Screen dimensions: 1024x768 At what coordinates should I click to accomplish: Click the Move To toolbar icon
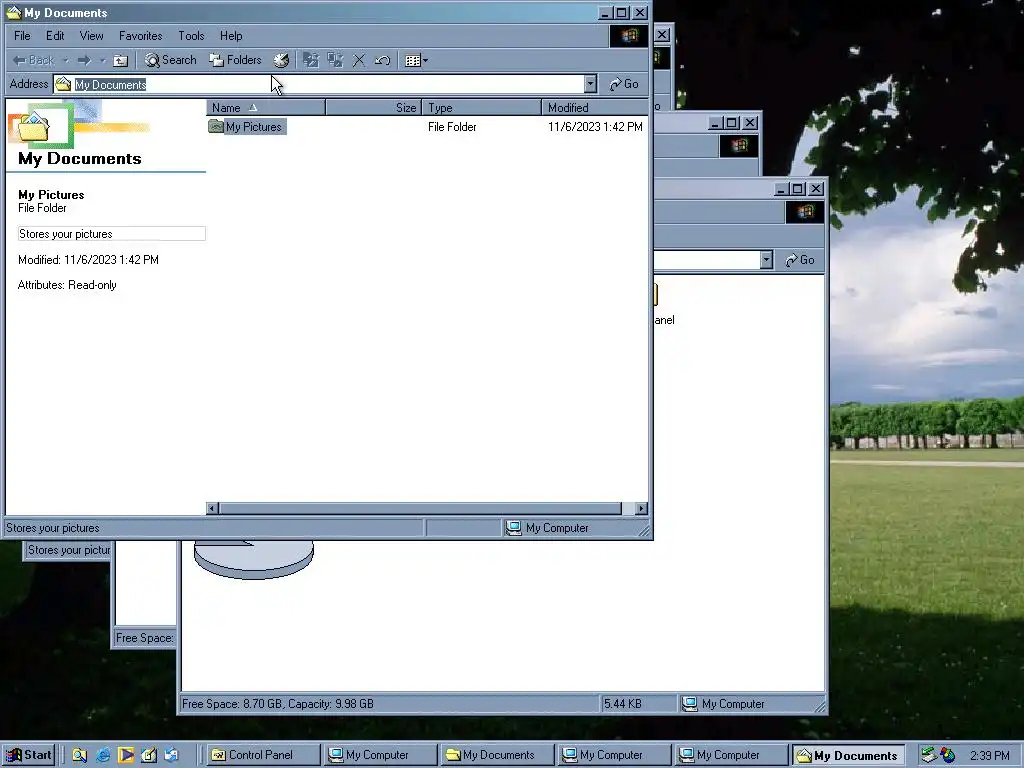(x=311, y=60)
